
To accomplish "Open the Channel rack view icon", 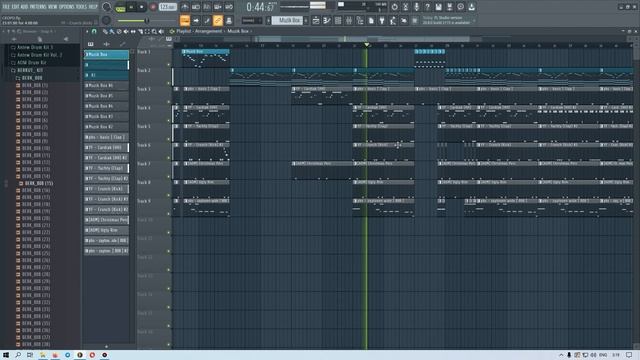I will tap(338, 20).
